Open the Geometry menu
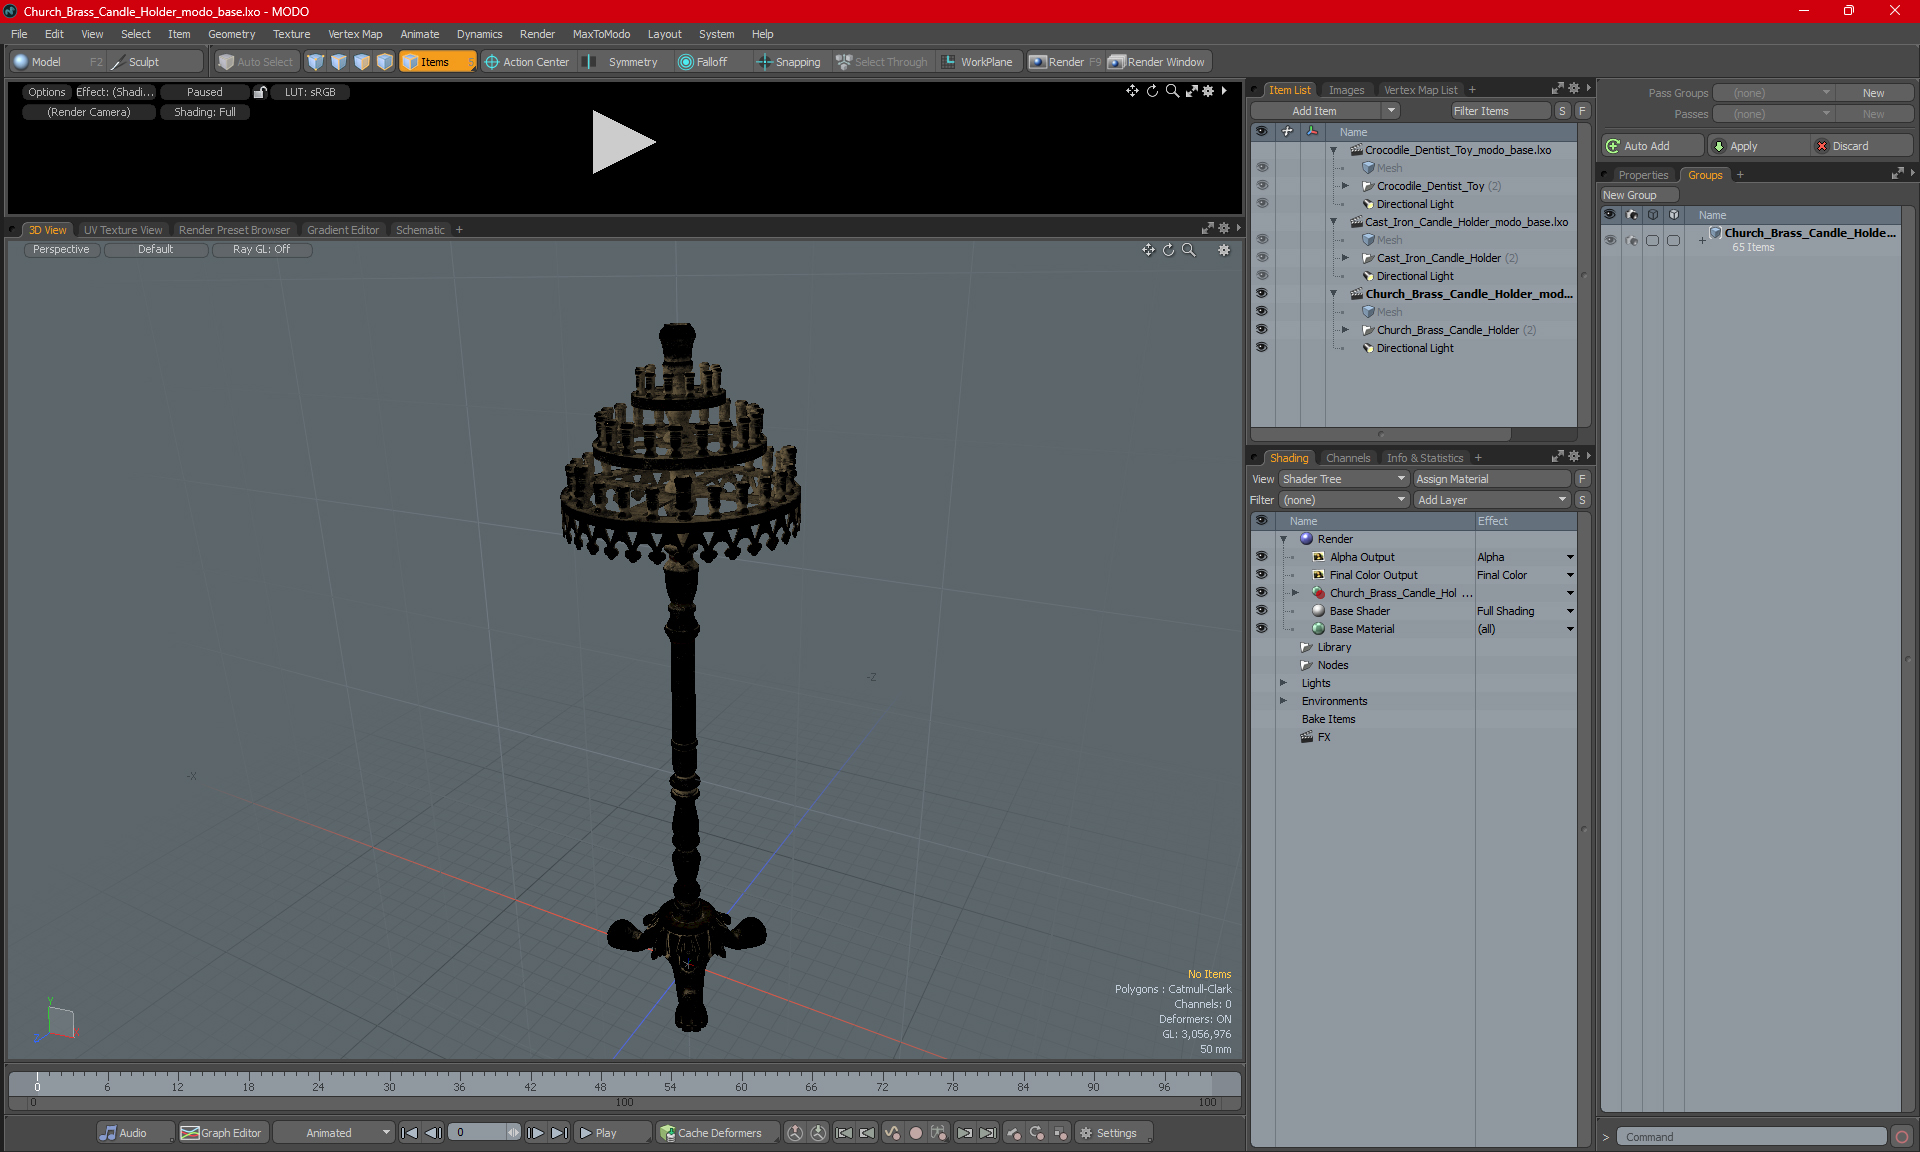Screen dimensions: 1920x1152 pyautogui.click(x=231, y=34)
